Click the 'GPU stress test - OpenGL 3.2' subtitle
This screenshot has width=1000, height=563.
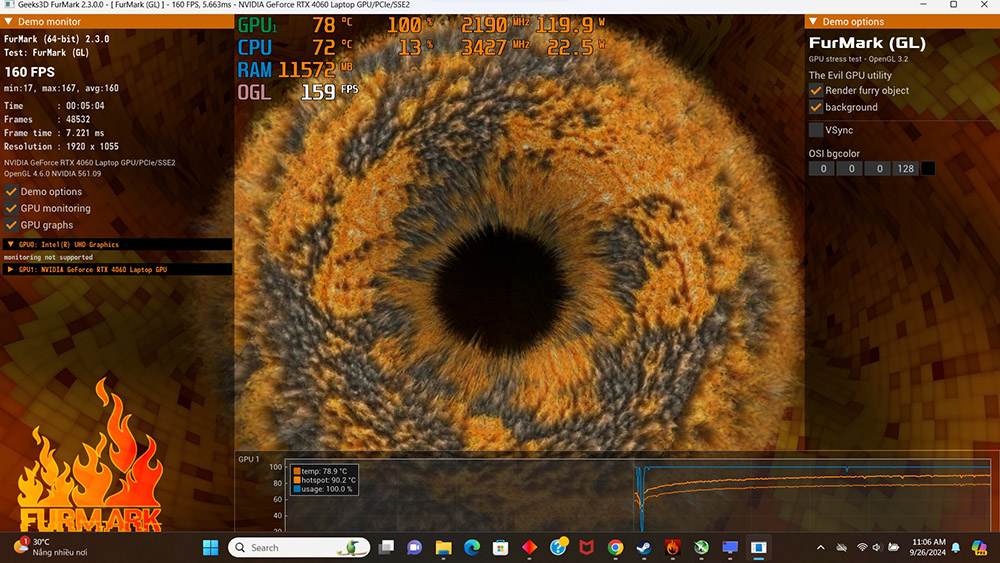[x=858, y=59]
